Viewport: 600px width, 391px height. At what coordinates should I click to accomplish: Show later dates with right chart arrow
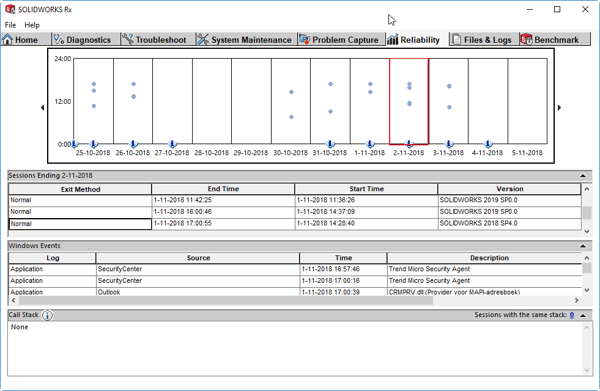point(559,108)
